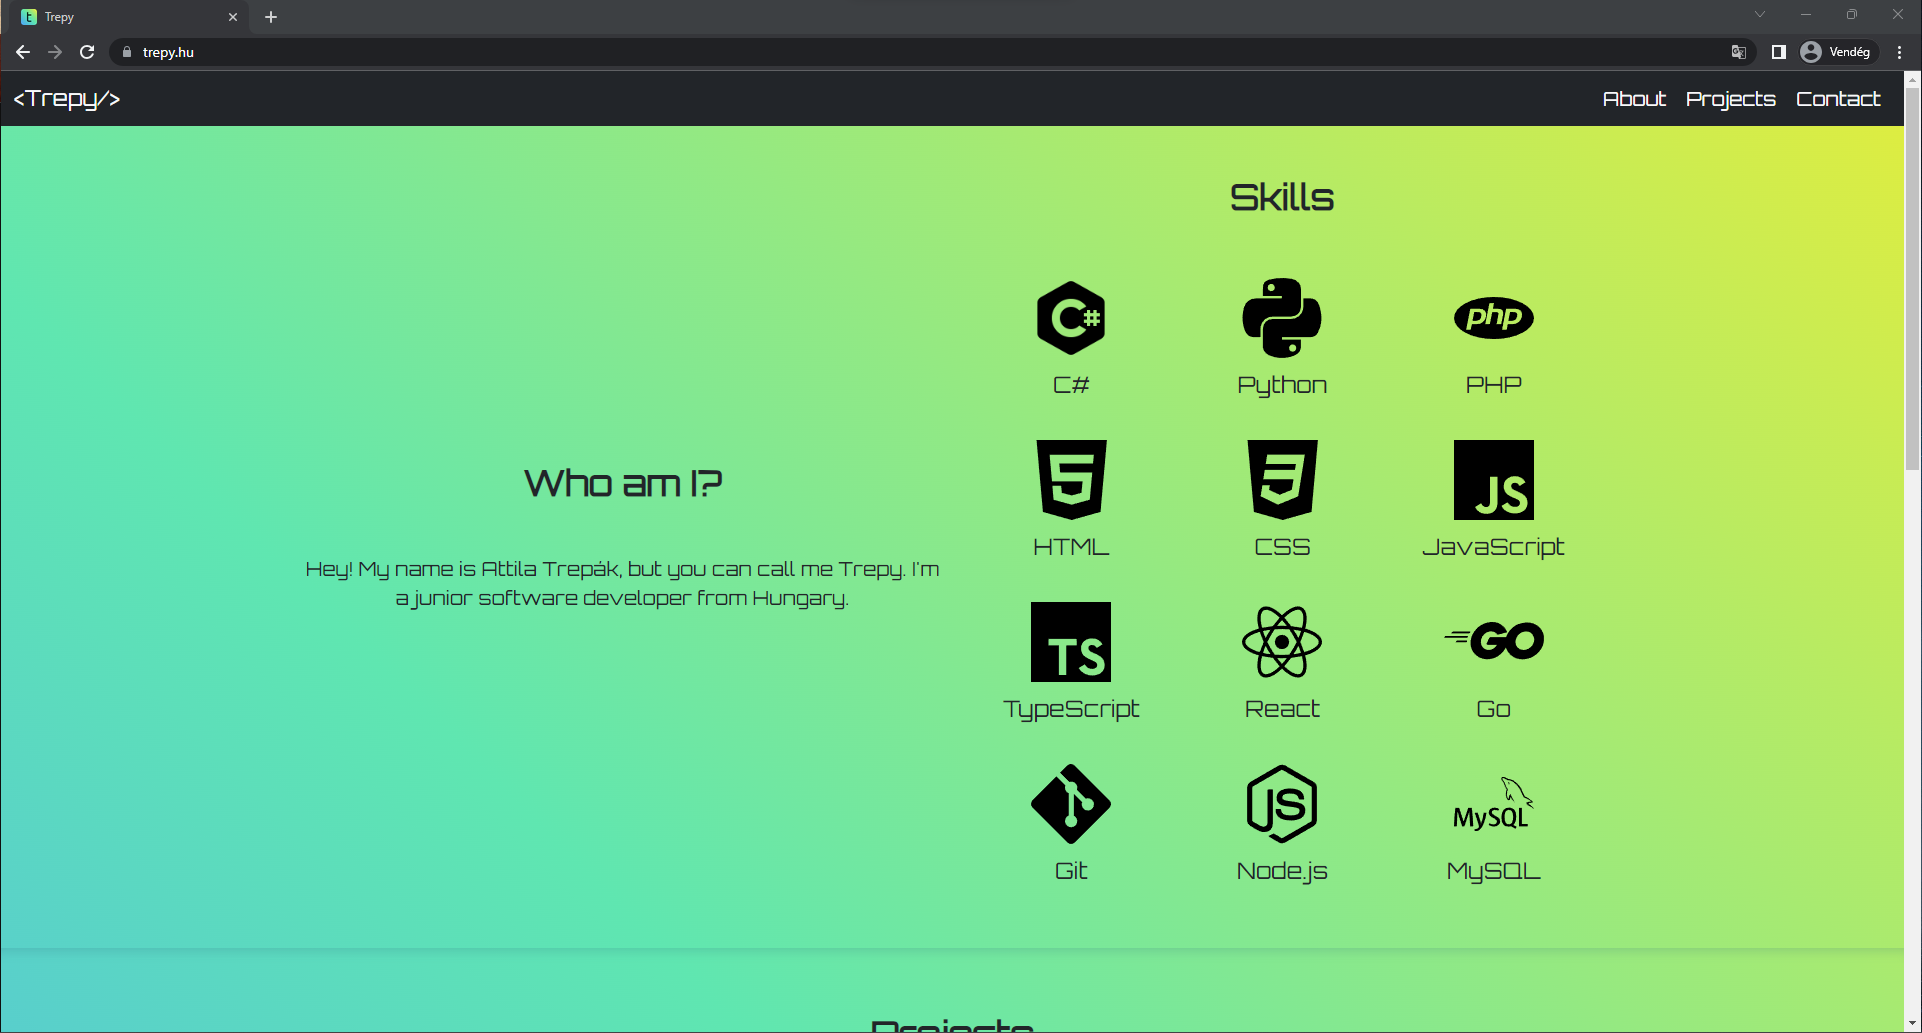This screenshot has width=1922, height=1033.
Task: Click the 'JavaScript' skill label
Action: point(1493,548)
